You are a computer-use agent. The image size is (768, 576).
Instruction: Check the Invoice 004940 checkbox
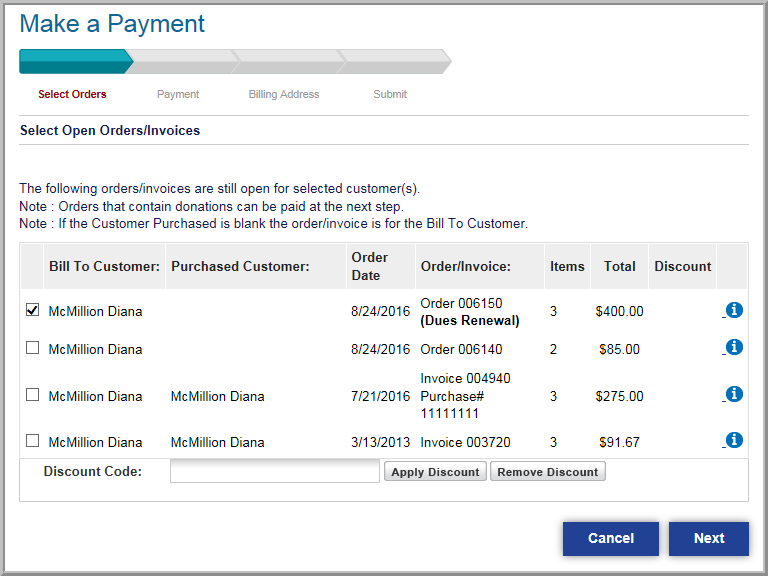(32, 394)
